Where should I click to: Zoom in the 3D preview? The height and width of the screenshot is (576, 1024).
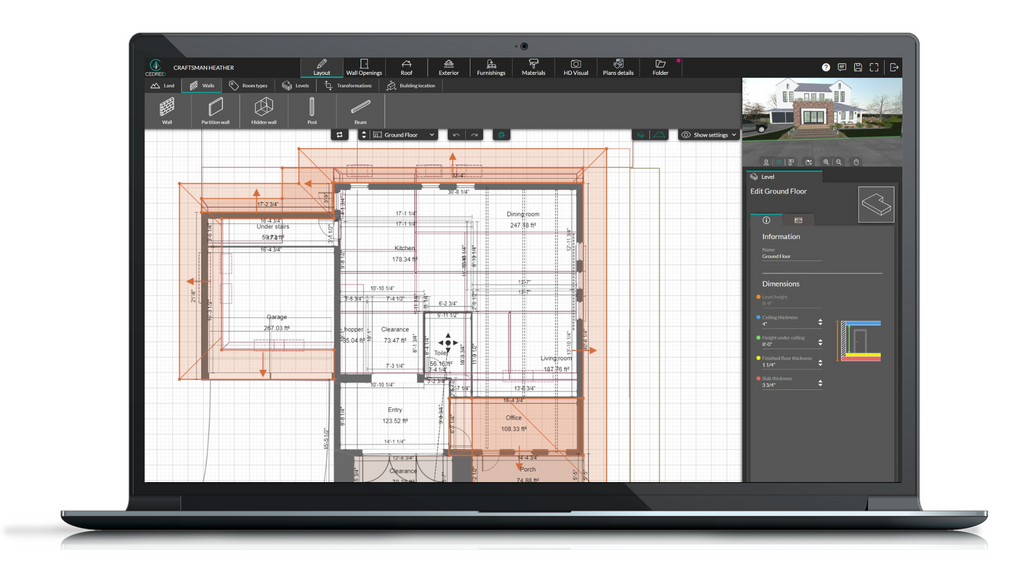pos(826,162)
